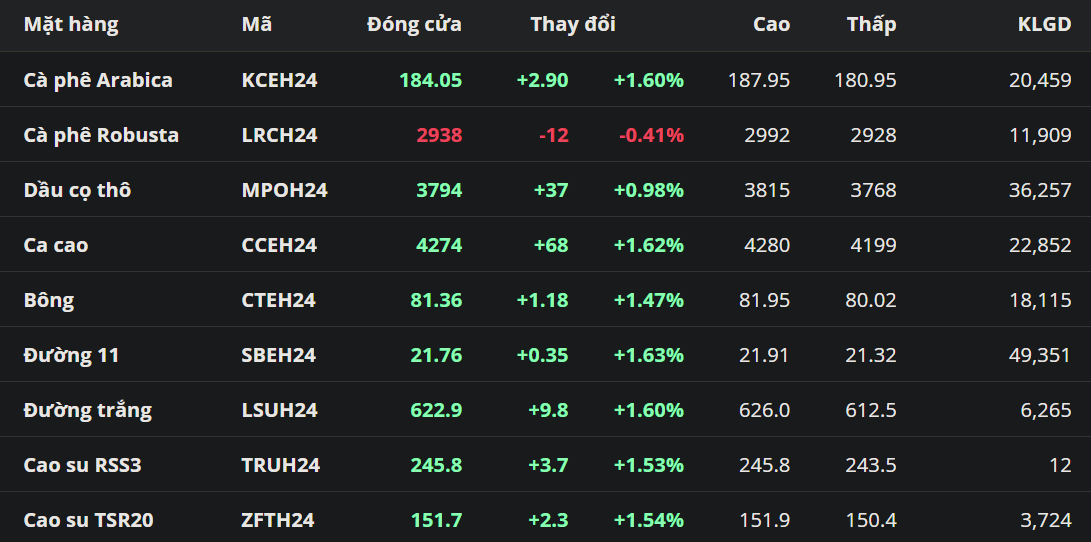The height and width of the screenshot is (542, 1091).
Task: Click the Đường trắng commodity name
Action: point(88,410)
